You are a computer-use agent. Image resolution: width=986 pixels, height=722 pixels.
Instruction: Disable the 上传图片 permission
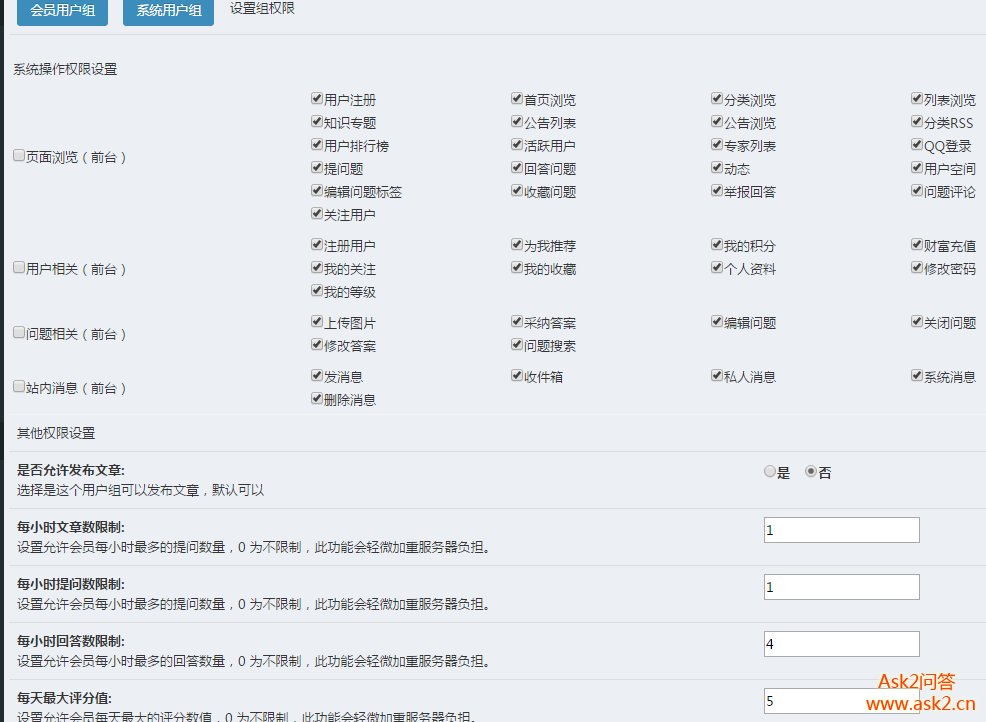coord(317,322)
